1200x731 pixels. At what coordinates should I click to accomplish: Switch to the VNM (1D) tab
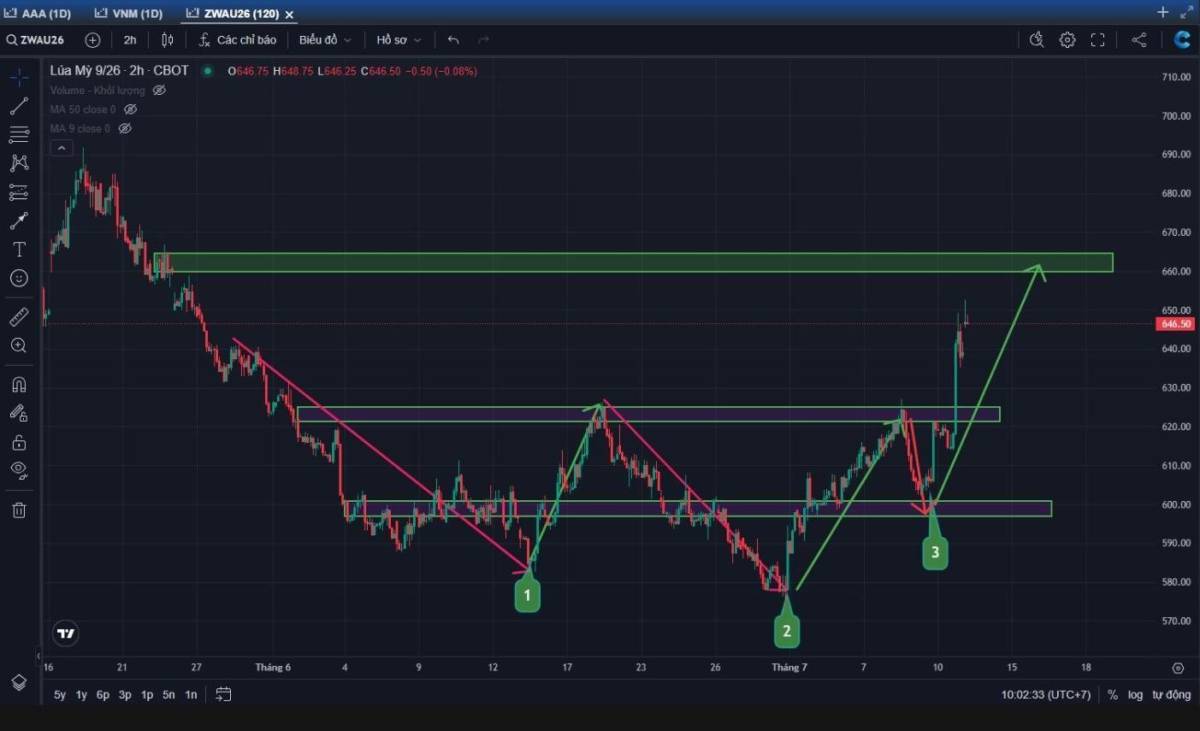(x=128, y=13)
